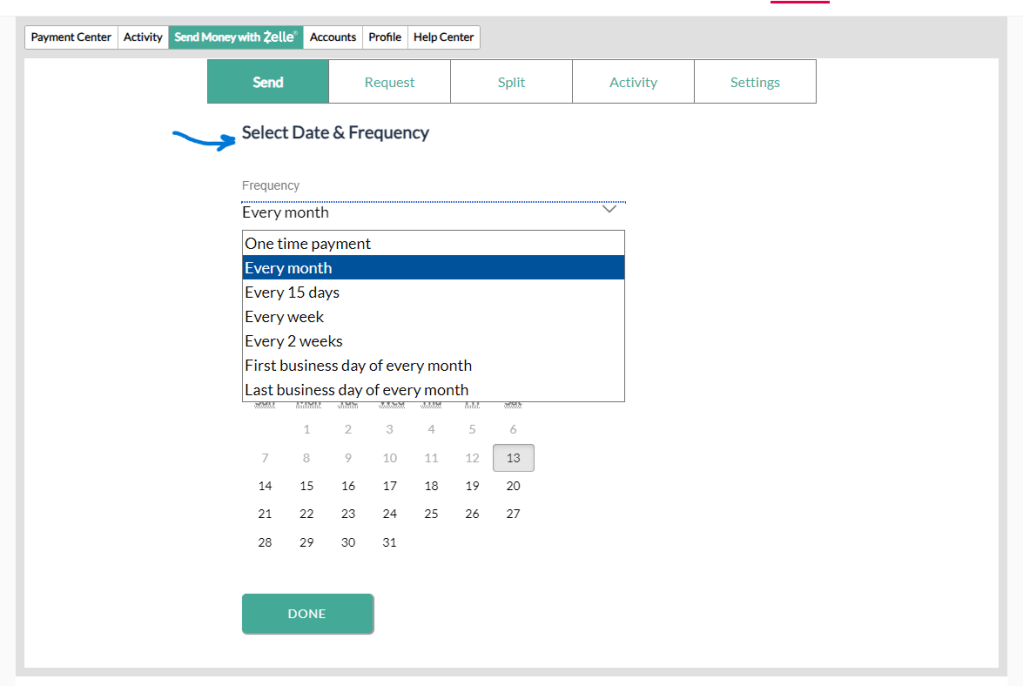
Task: Open the Accounts menu item
Action: pos(333,37)
